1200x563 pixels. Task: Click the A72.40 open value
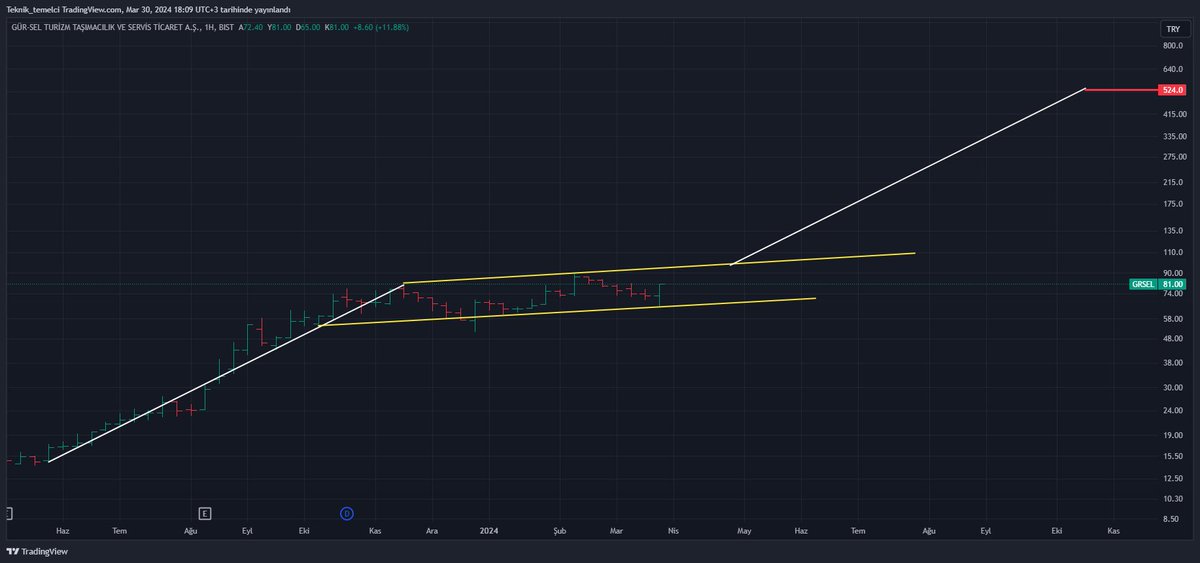click(250, 27)
